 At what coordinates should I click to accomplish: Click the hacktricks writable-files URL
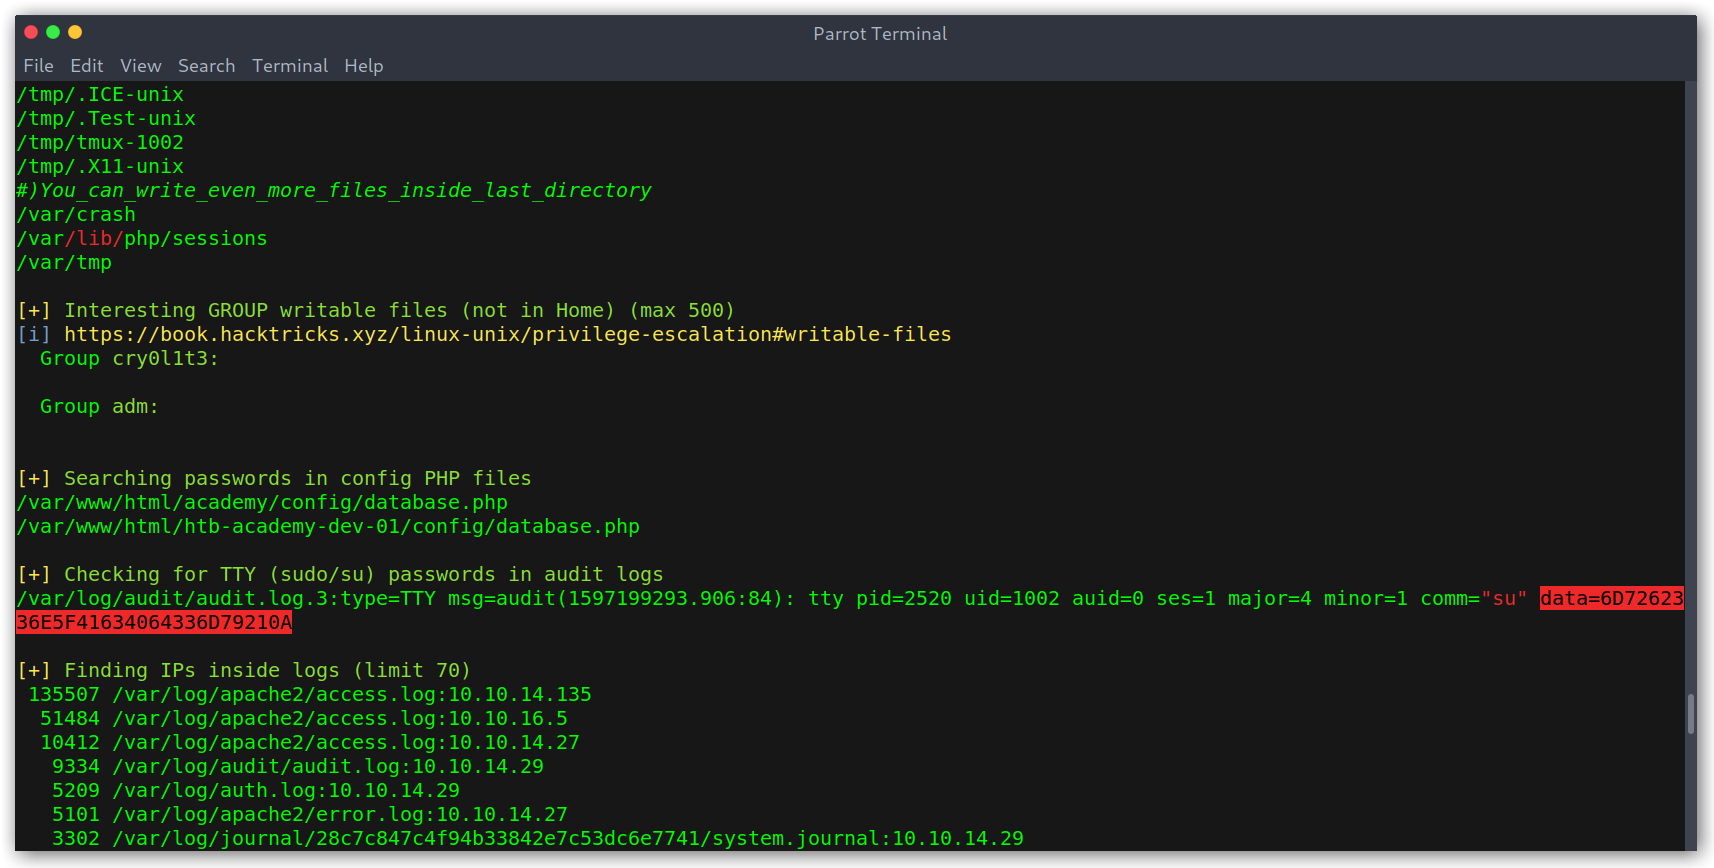(508, 334)
